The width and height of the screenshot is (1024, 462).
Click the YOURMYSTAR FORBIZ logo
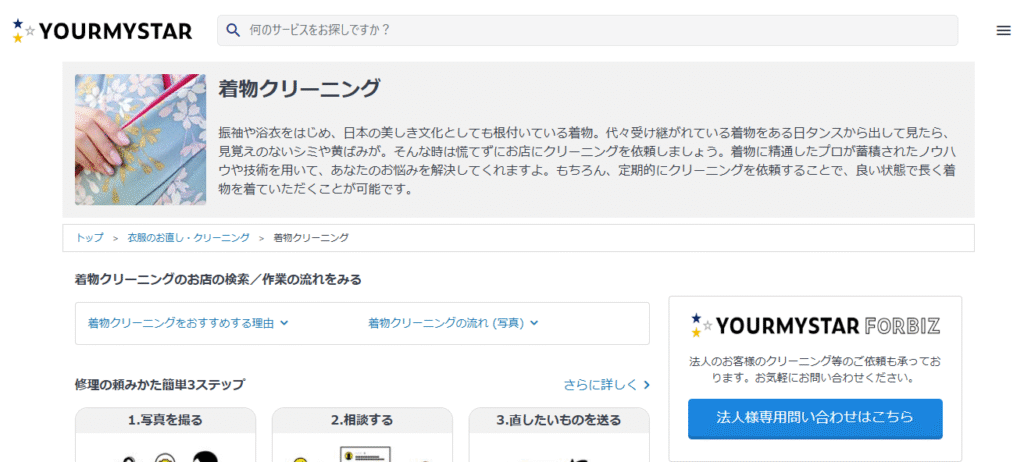[x=814, y=326]
